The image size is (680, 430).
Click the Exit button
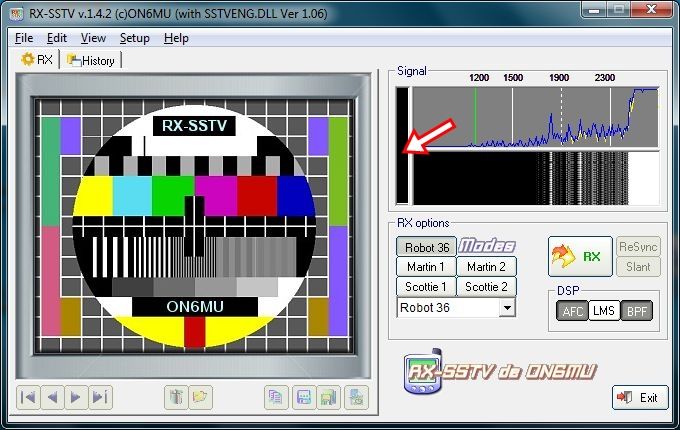pos(640,397)
